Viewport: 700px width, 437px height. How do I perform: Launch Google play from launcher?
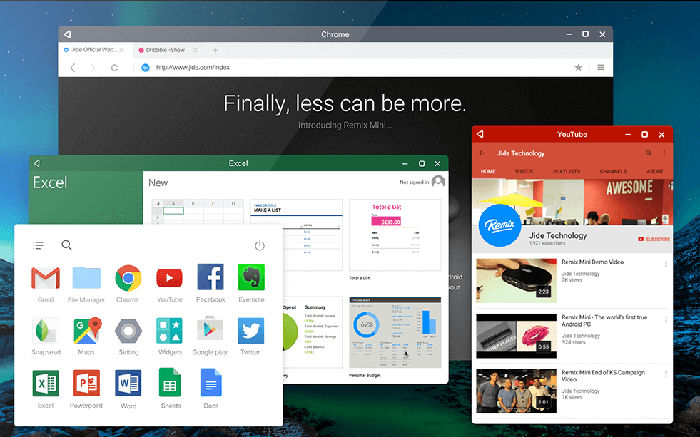[210, 330]
